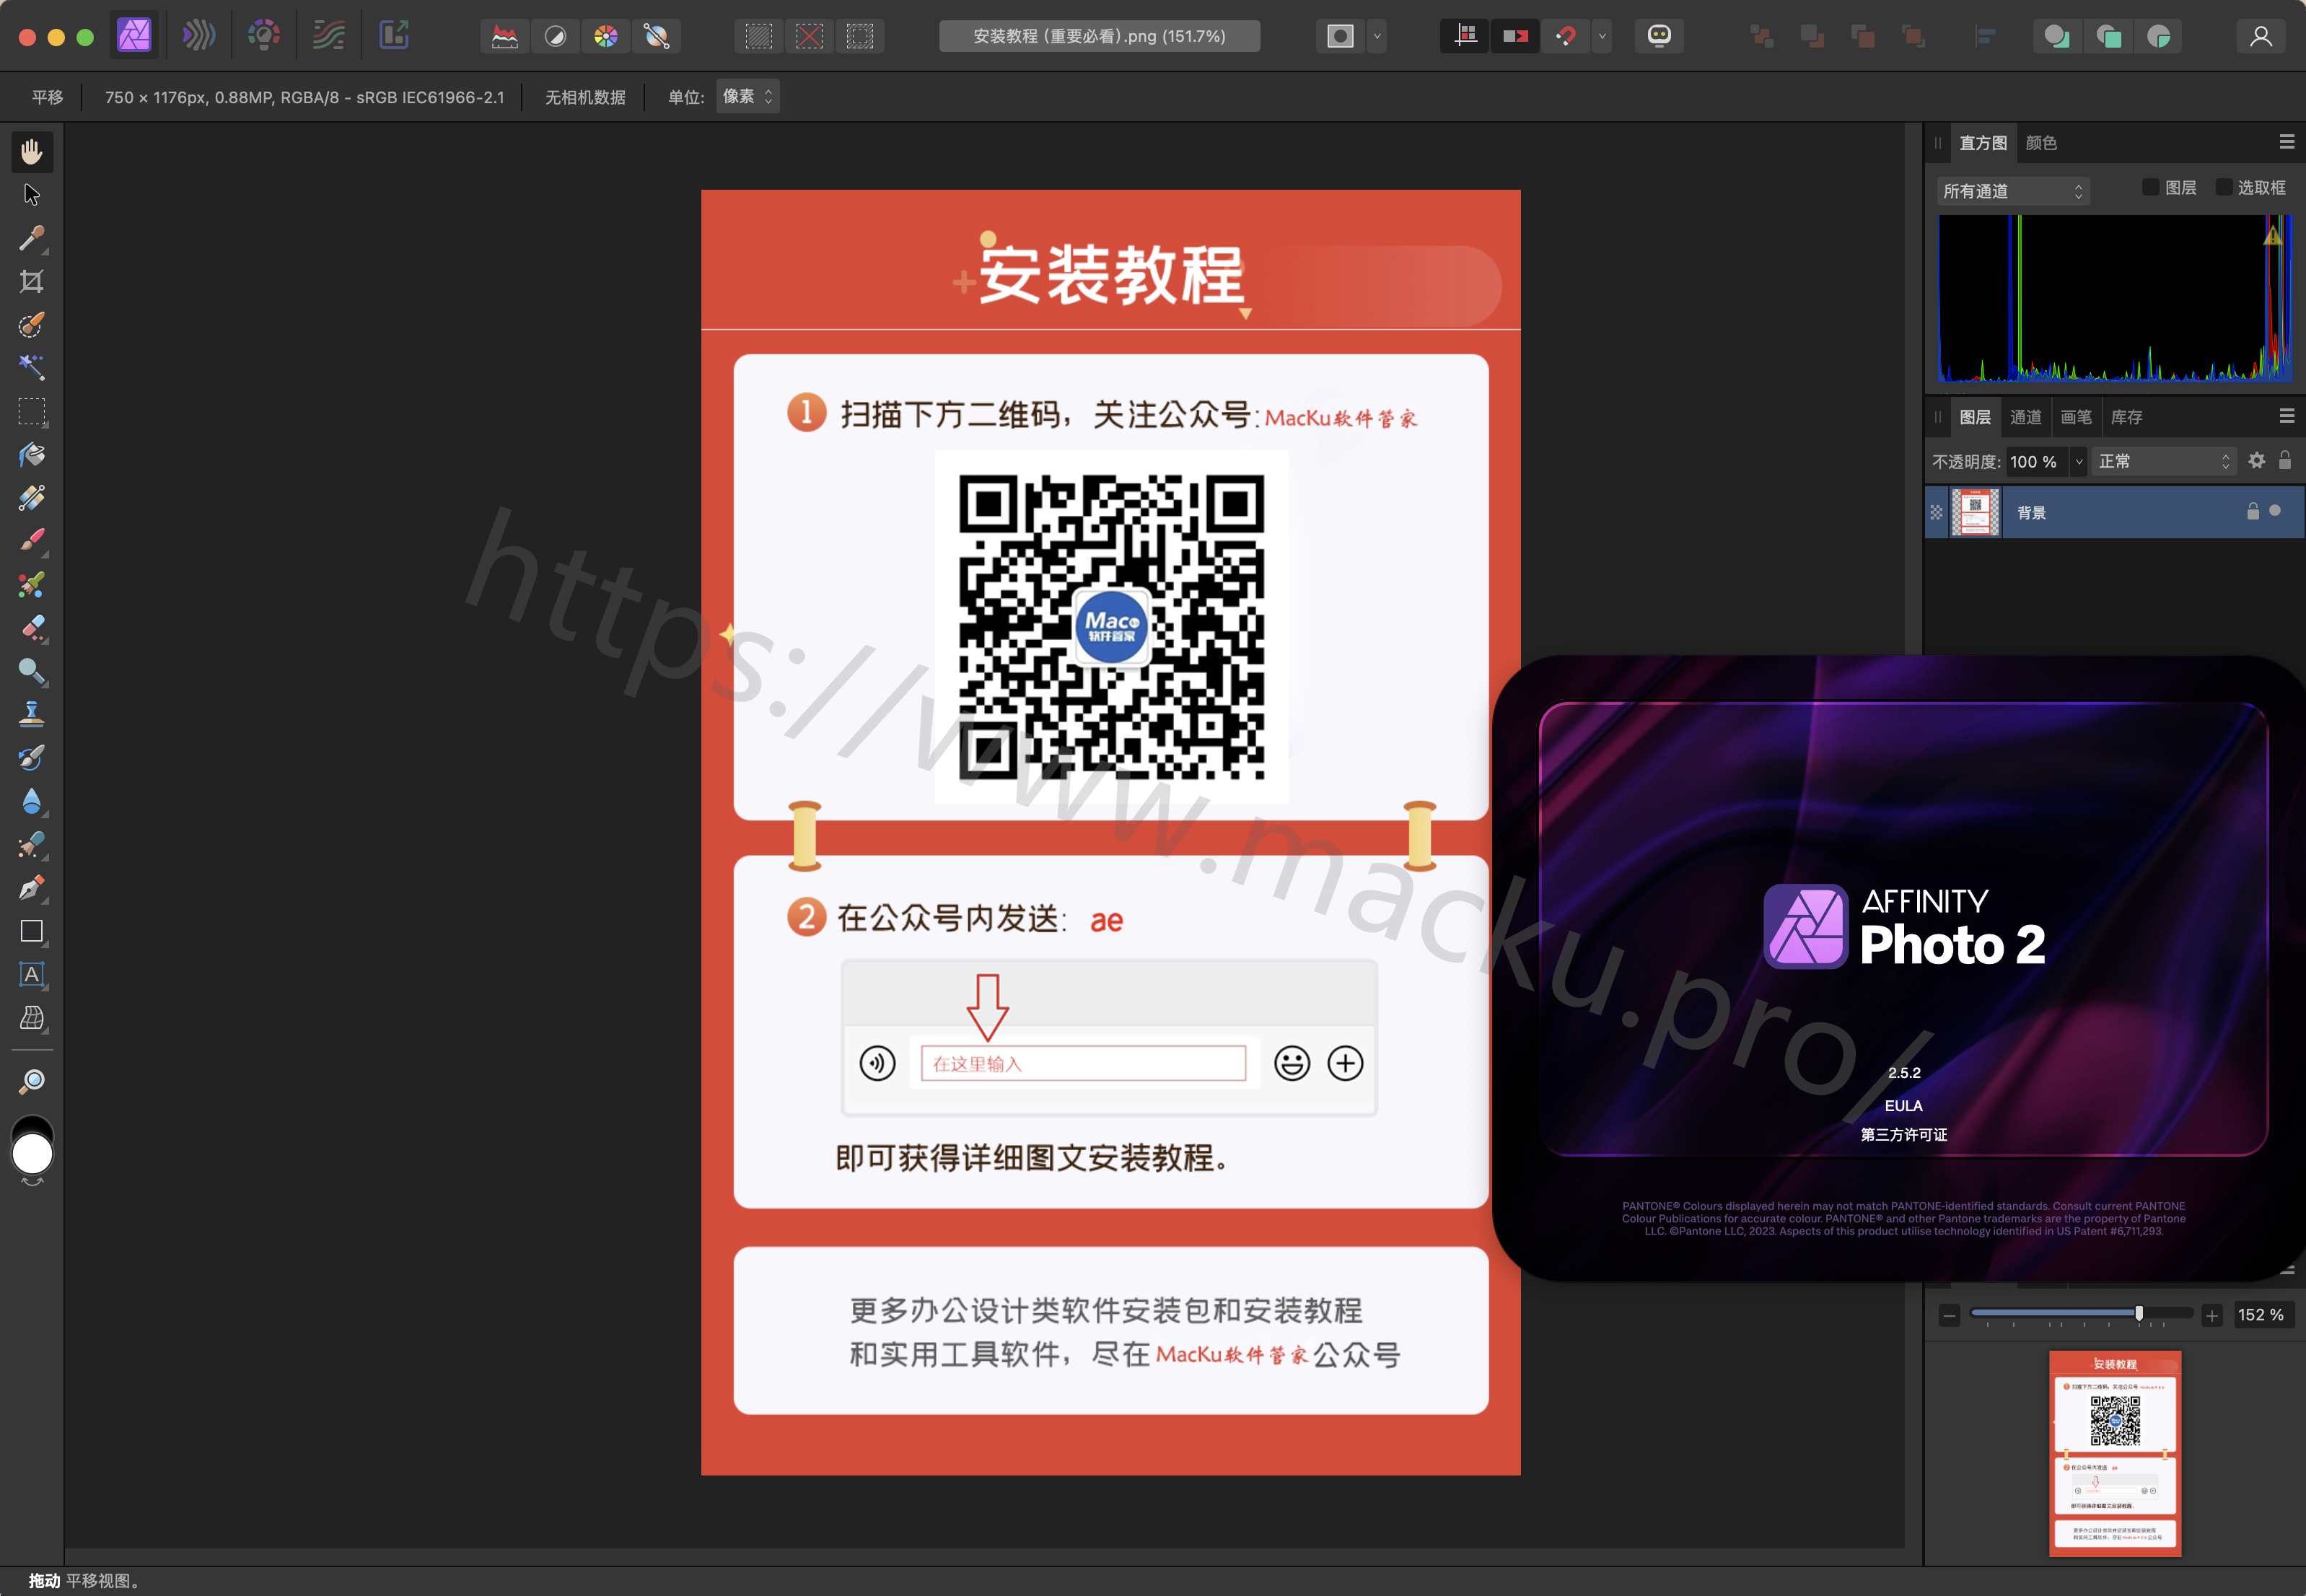Switch to Liquify Persona
The height and width of the screenshot is (1596, 2306).
pos(199,36)
